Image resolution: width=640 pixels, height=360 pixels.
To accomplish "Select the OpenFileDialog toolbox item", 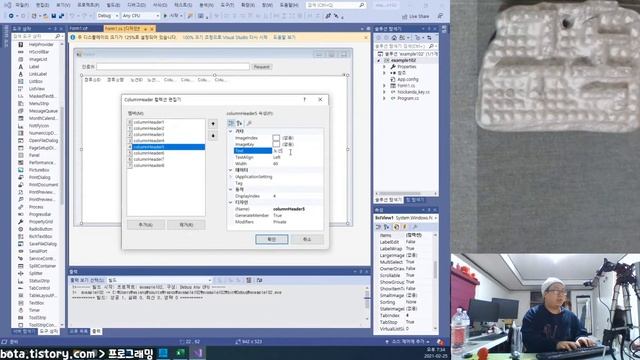I will click(43, 140).
